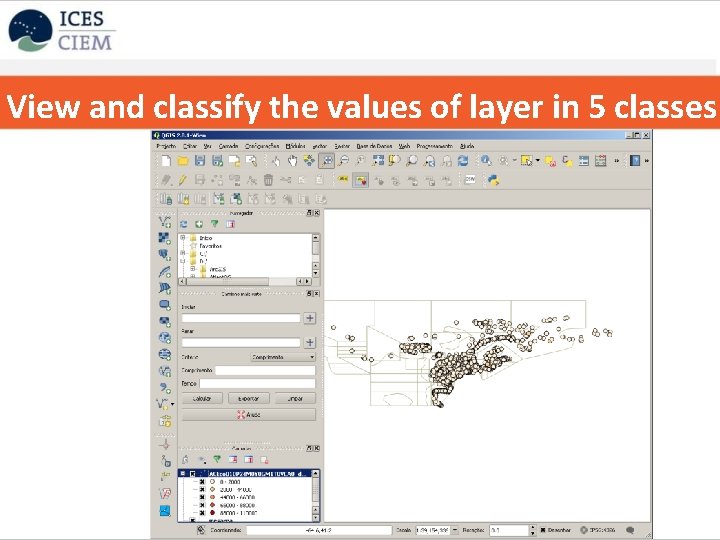The image size is (720, 540).
Task: Click the green Add icon in browser panel
Action: (x=199, y=224)
